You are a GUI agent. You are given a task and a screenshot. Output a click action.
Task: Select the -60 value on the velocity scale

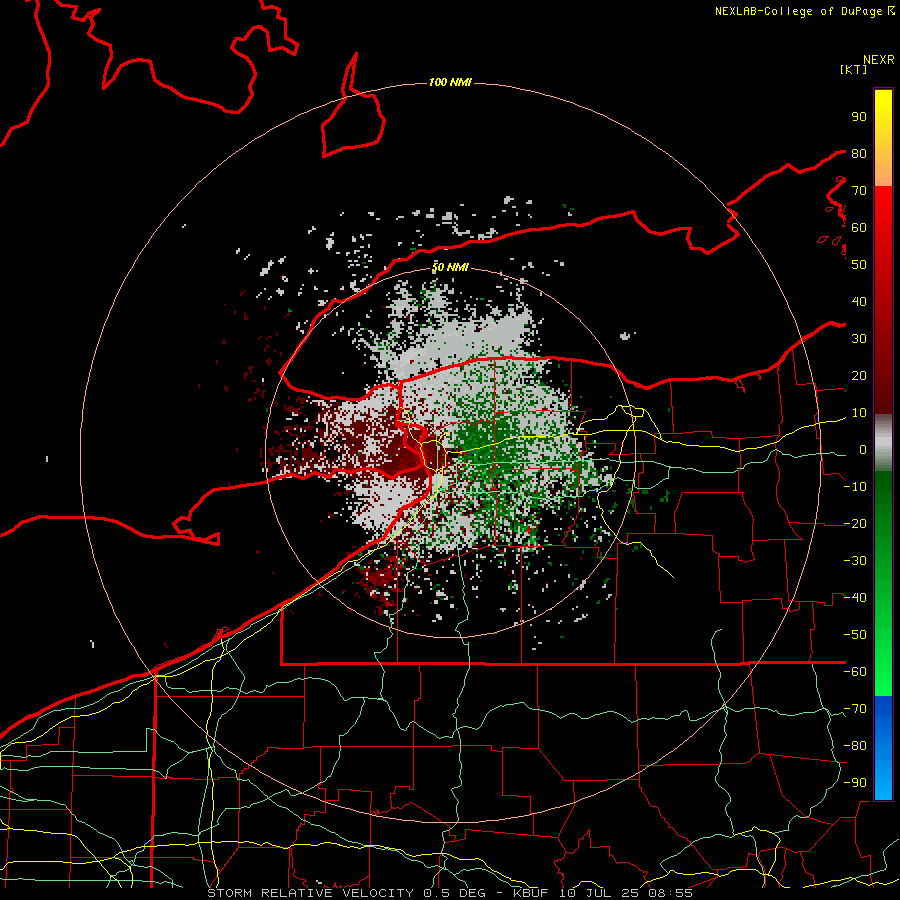click(x=855, y=672)
